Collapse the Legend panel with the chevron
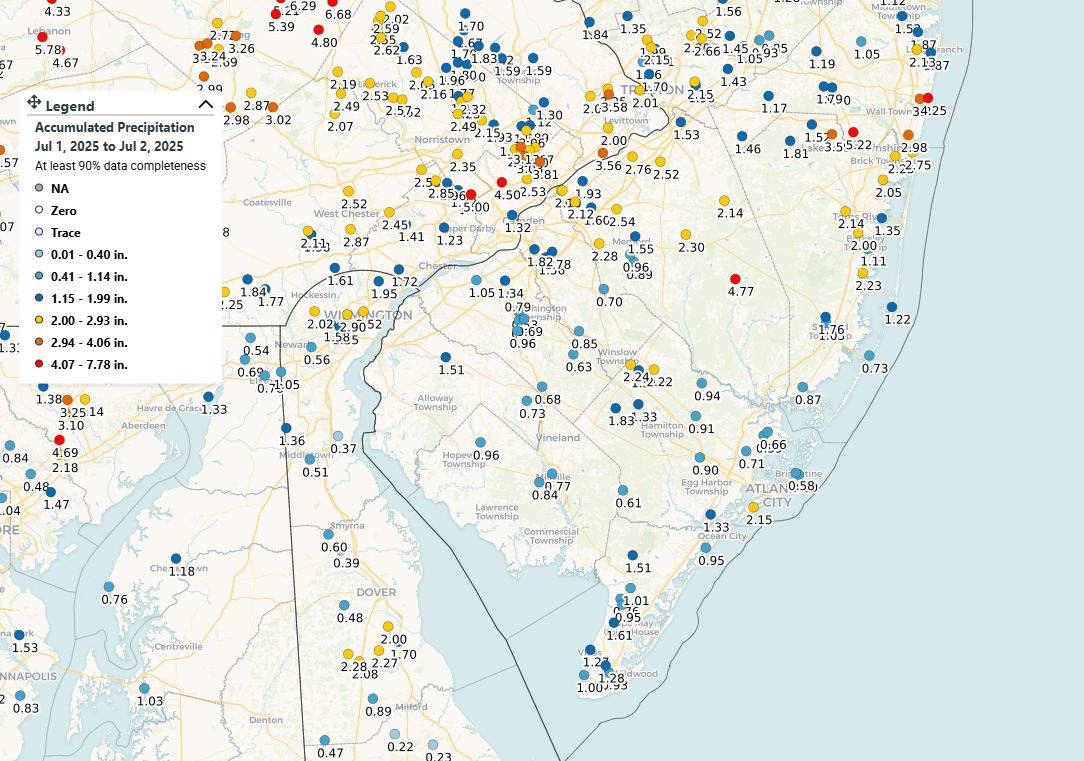 point(205,104)
